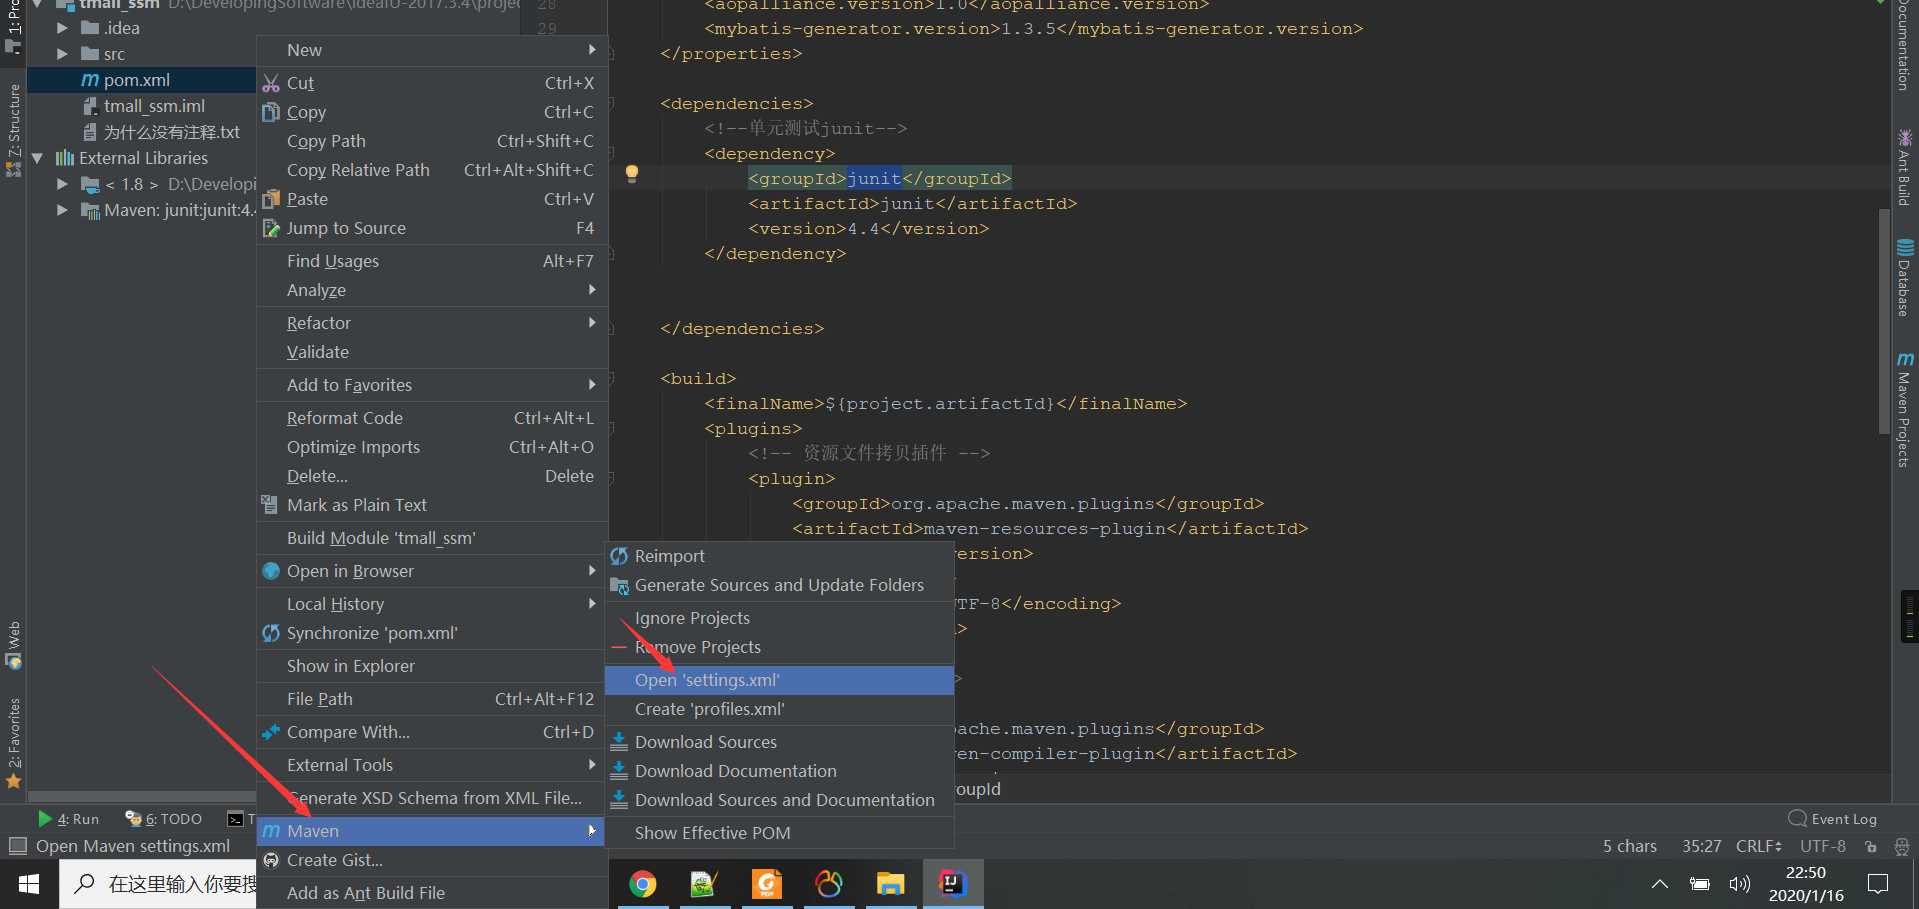Screen dimensions: 1919x909
Task: Open the Event Log
Action: click(1832, 818)
